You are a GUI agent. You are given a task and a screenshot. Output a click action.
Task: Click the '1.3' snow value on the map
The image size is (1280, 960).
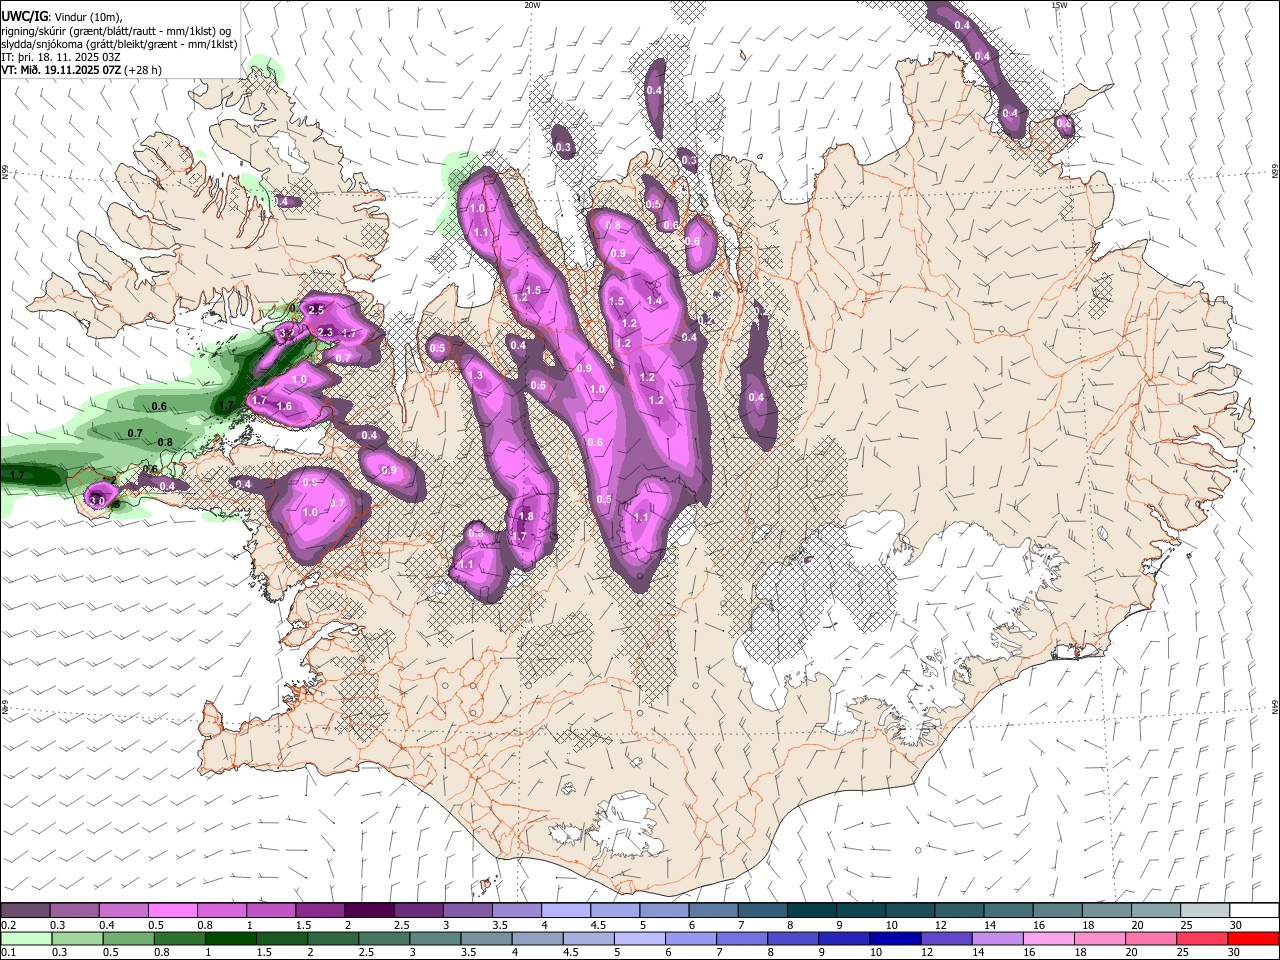pyautogui.click(x=475, y=376)
